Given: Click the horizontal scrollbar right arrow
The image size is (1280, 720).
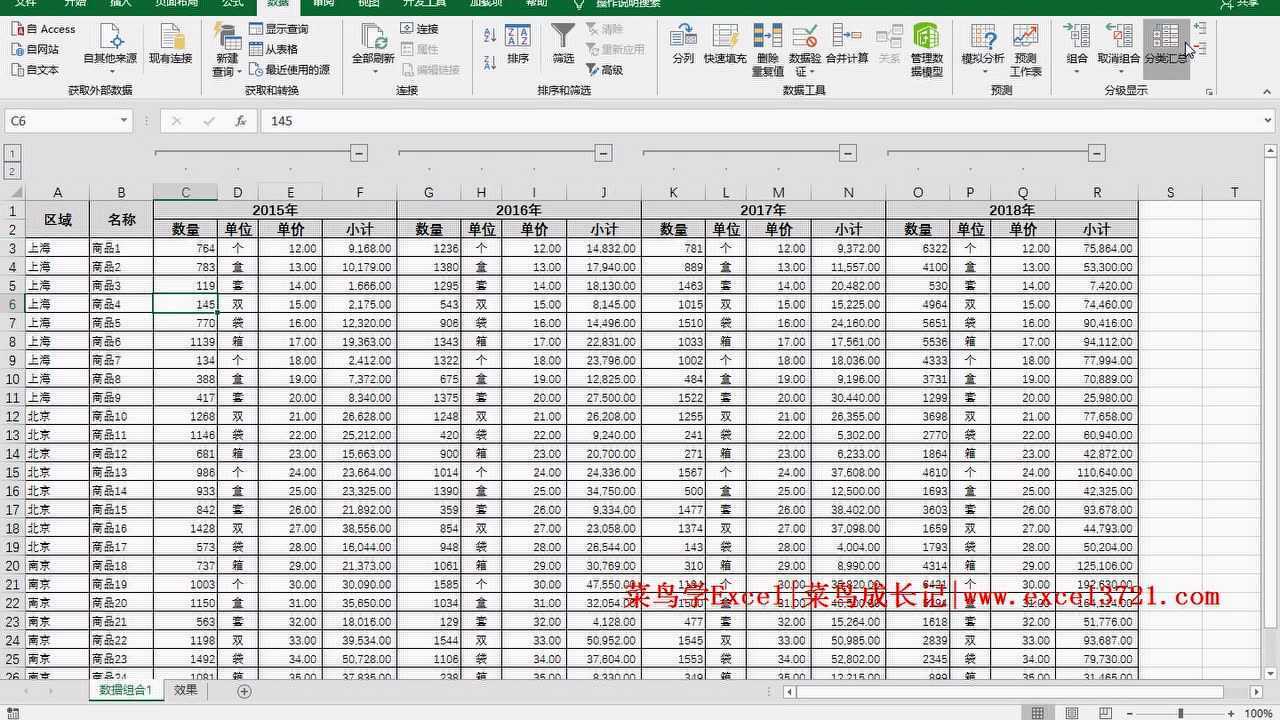Looking at the screenshot, I should [1256, 691].
